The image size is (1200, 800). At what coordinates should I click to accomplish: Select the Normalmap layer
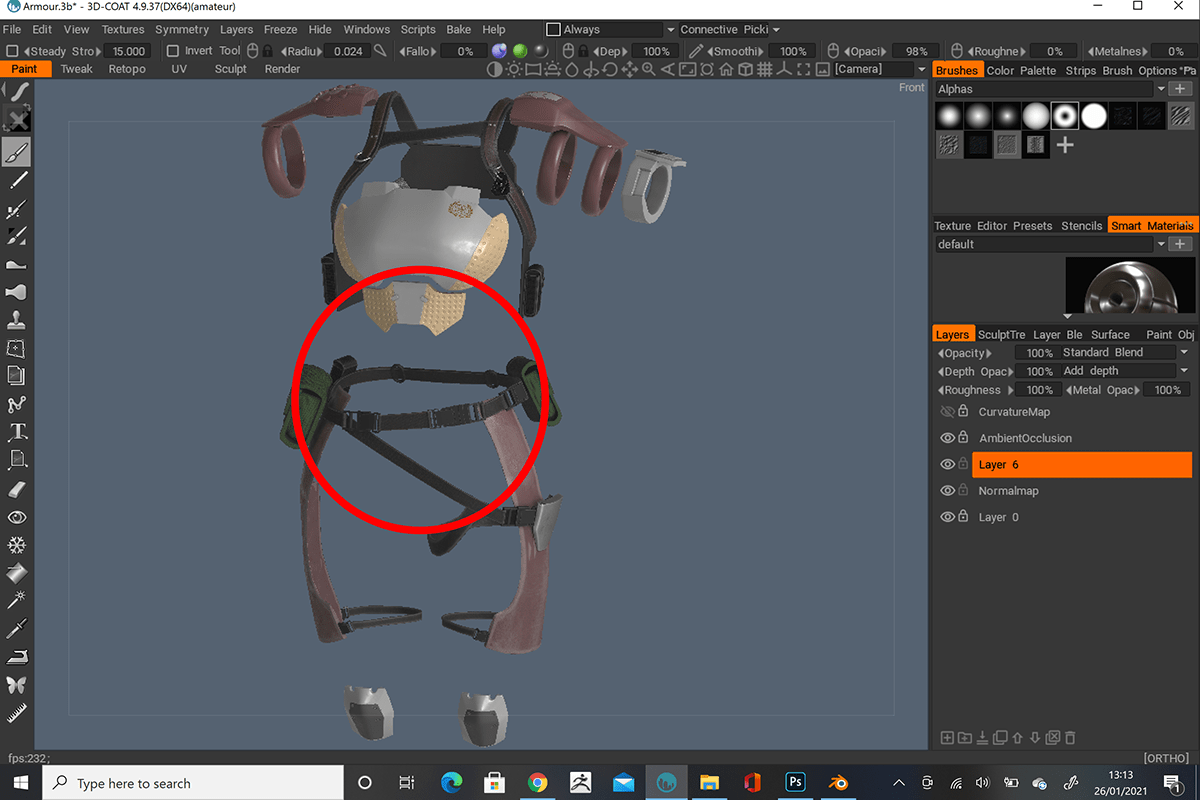pyautogui.click(x=1008, y=491)
